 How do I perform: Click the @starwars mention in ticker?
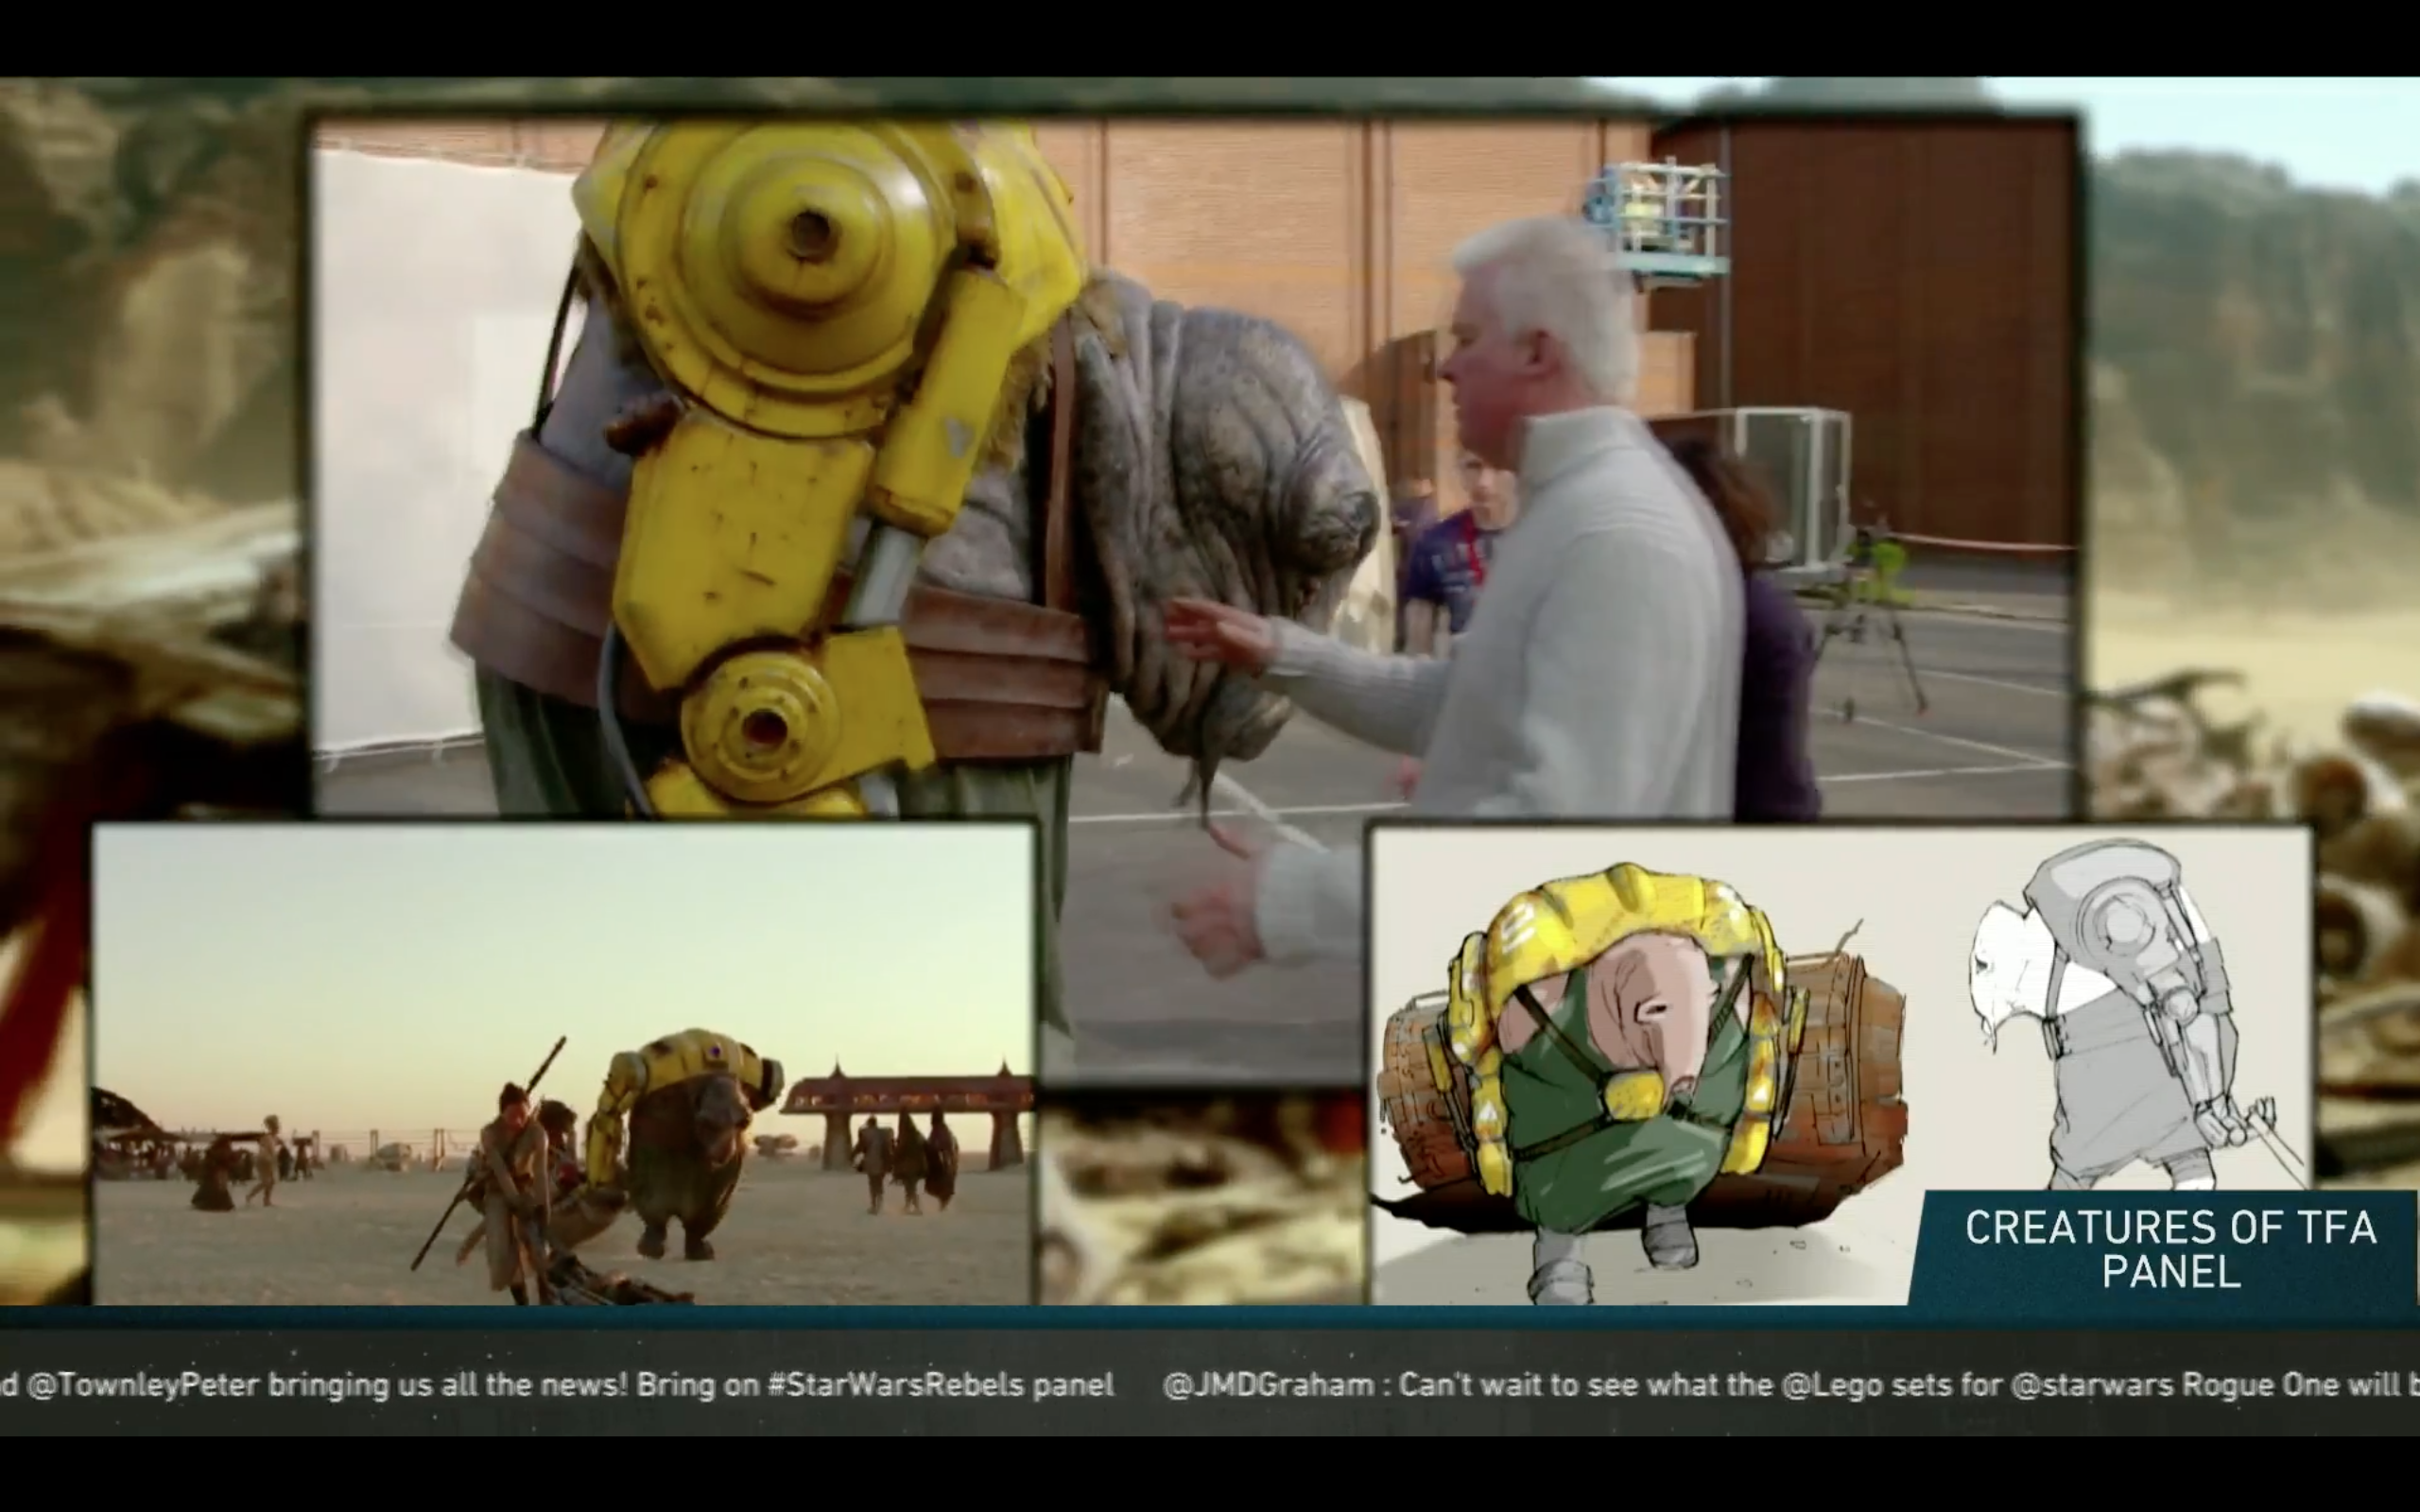click(2091, 1385)
